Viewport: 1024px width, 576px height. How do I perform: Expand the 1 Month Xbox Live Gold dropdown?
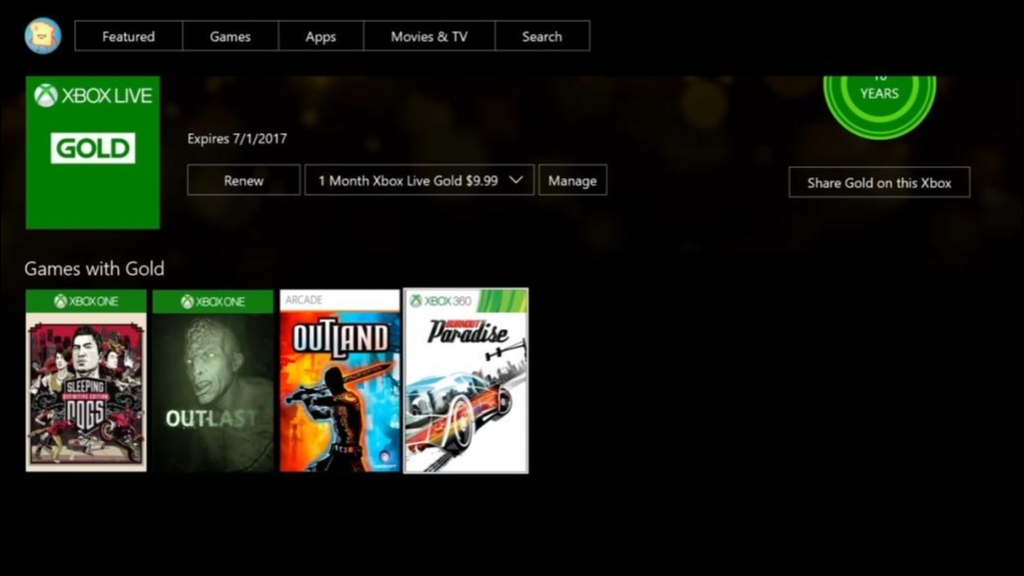point(418,180)
